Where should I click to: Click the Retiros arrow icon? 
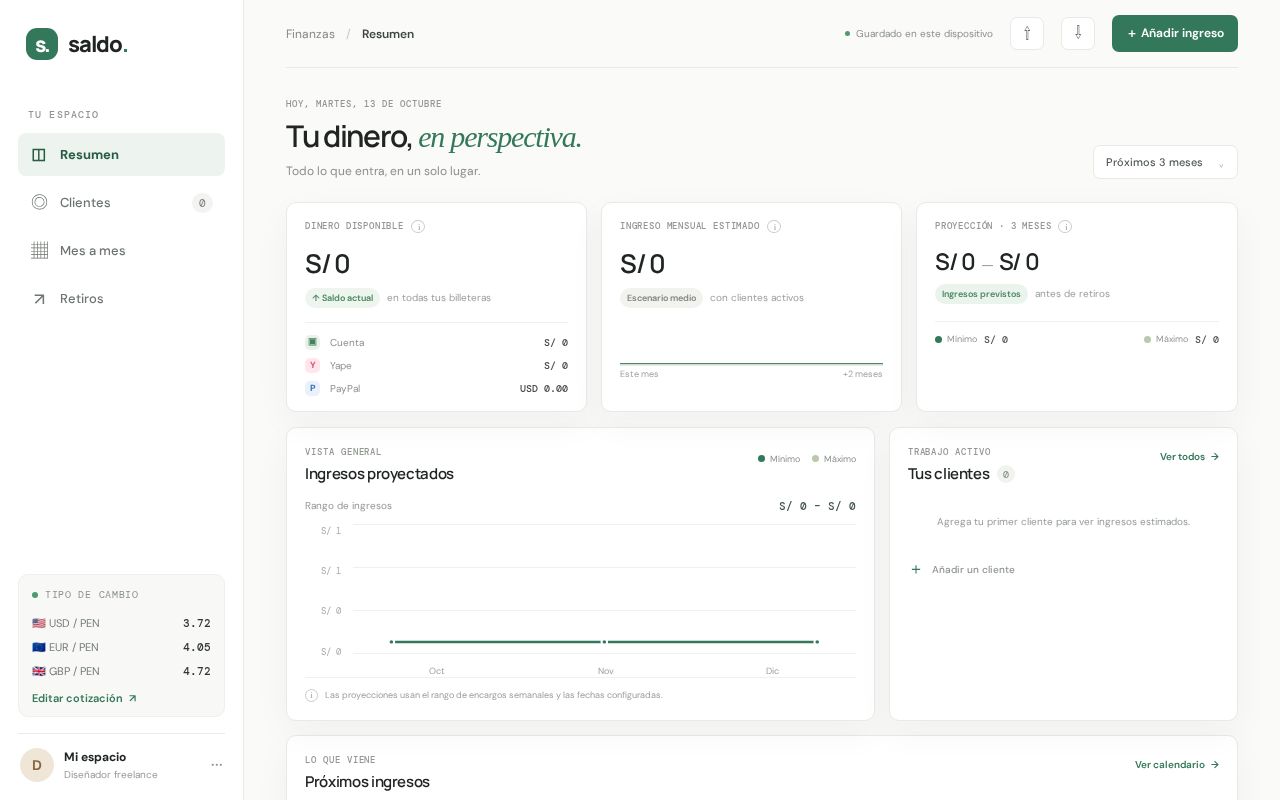(39, 299)
